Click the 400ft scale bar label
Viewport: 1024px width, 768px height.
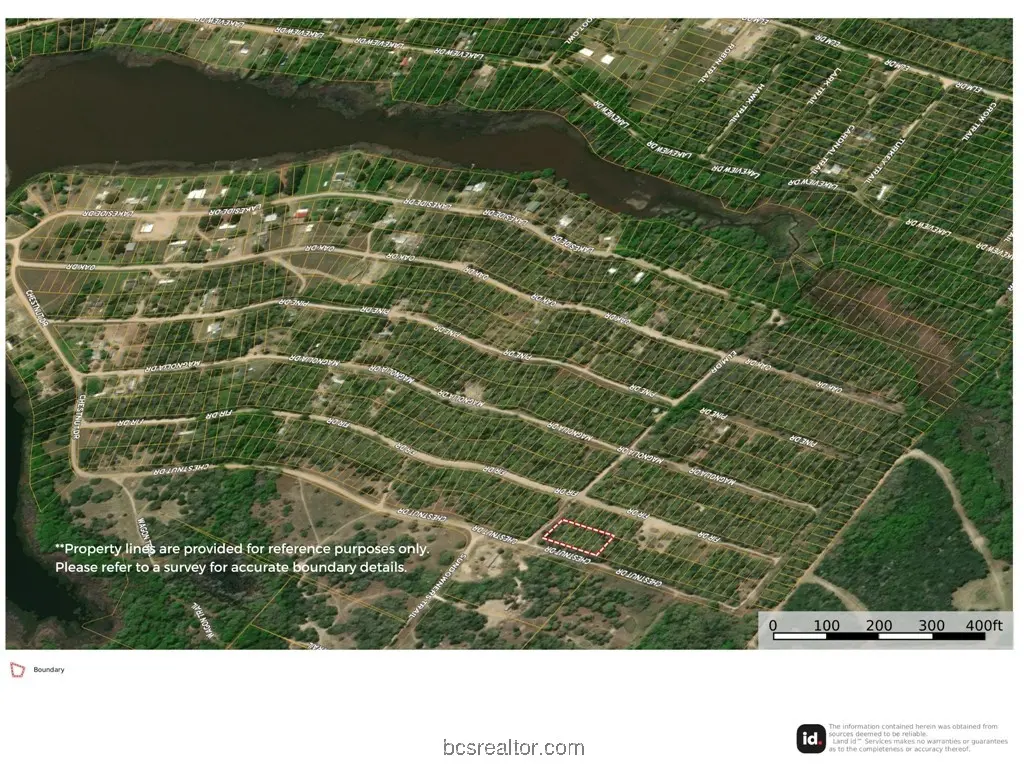tap(984, 625)
